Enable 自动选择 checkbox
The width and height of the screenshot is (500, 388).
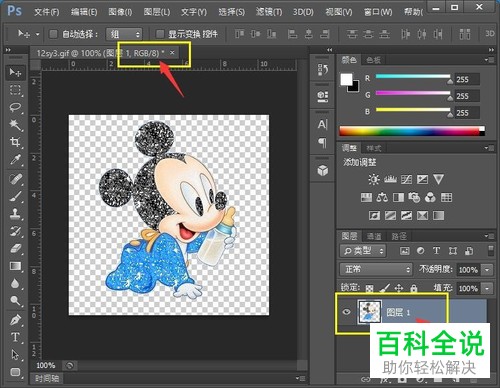(x=53, y=34)
